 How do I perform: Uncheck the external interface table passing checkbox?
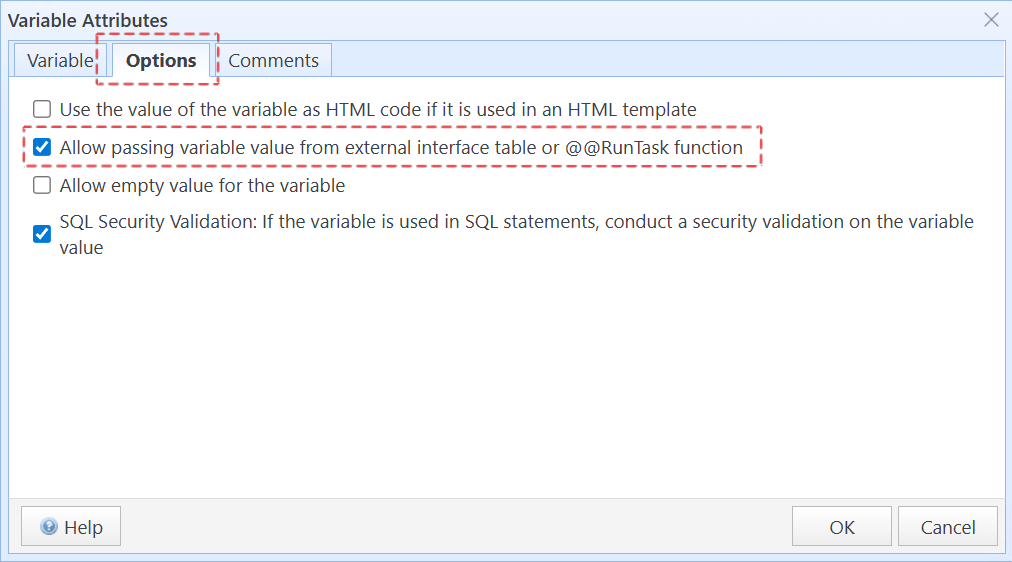pos(42,148)
